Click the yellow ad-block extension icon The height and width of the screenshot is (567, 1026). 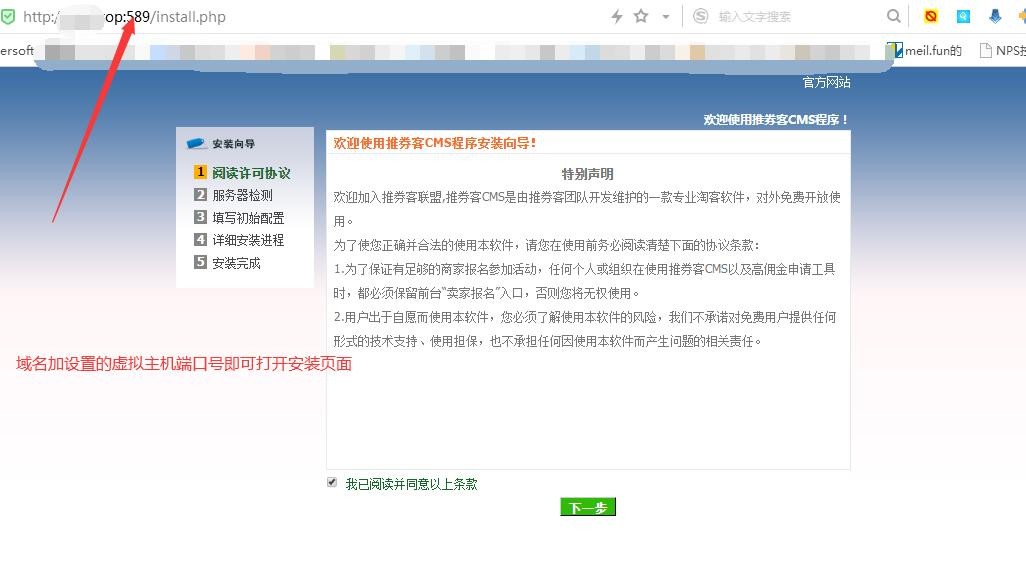(931, 16)
